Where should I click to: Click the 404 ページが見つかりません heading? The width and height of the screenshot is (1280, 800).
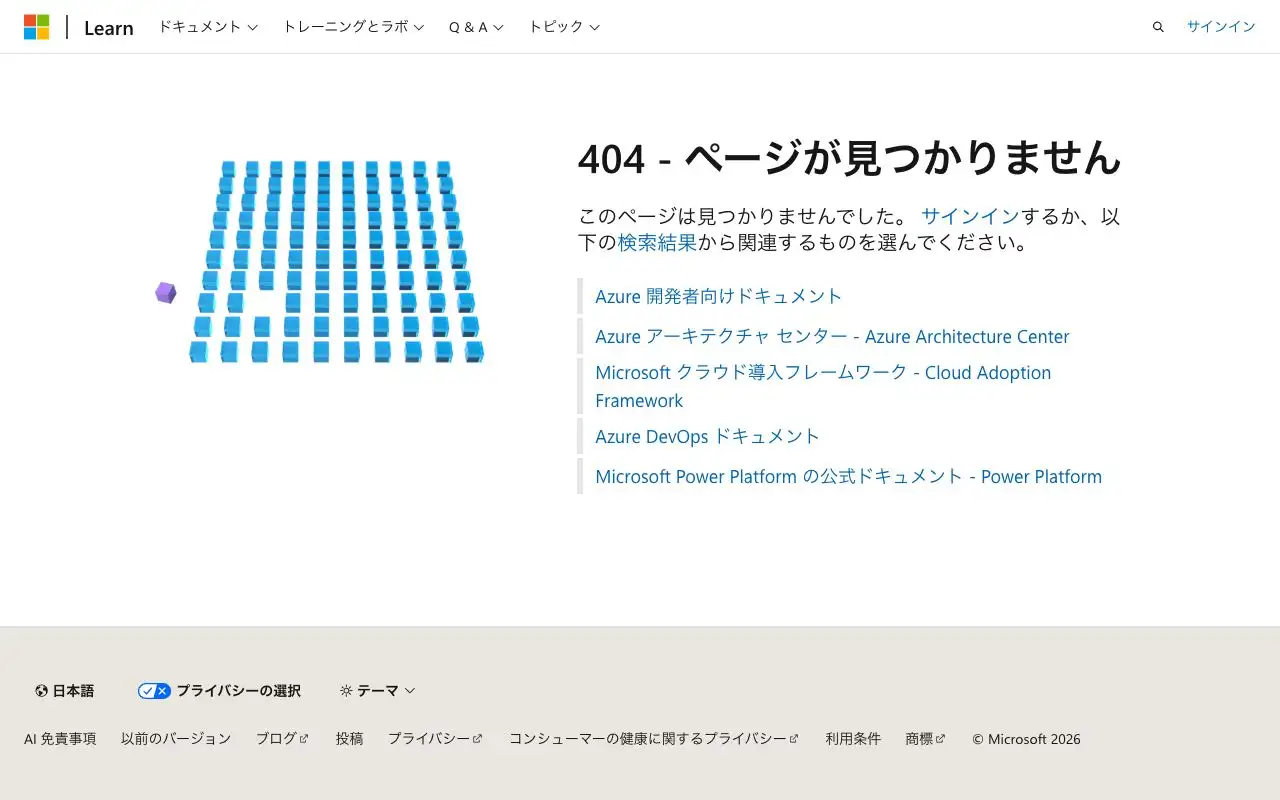tap(850, 158)
